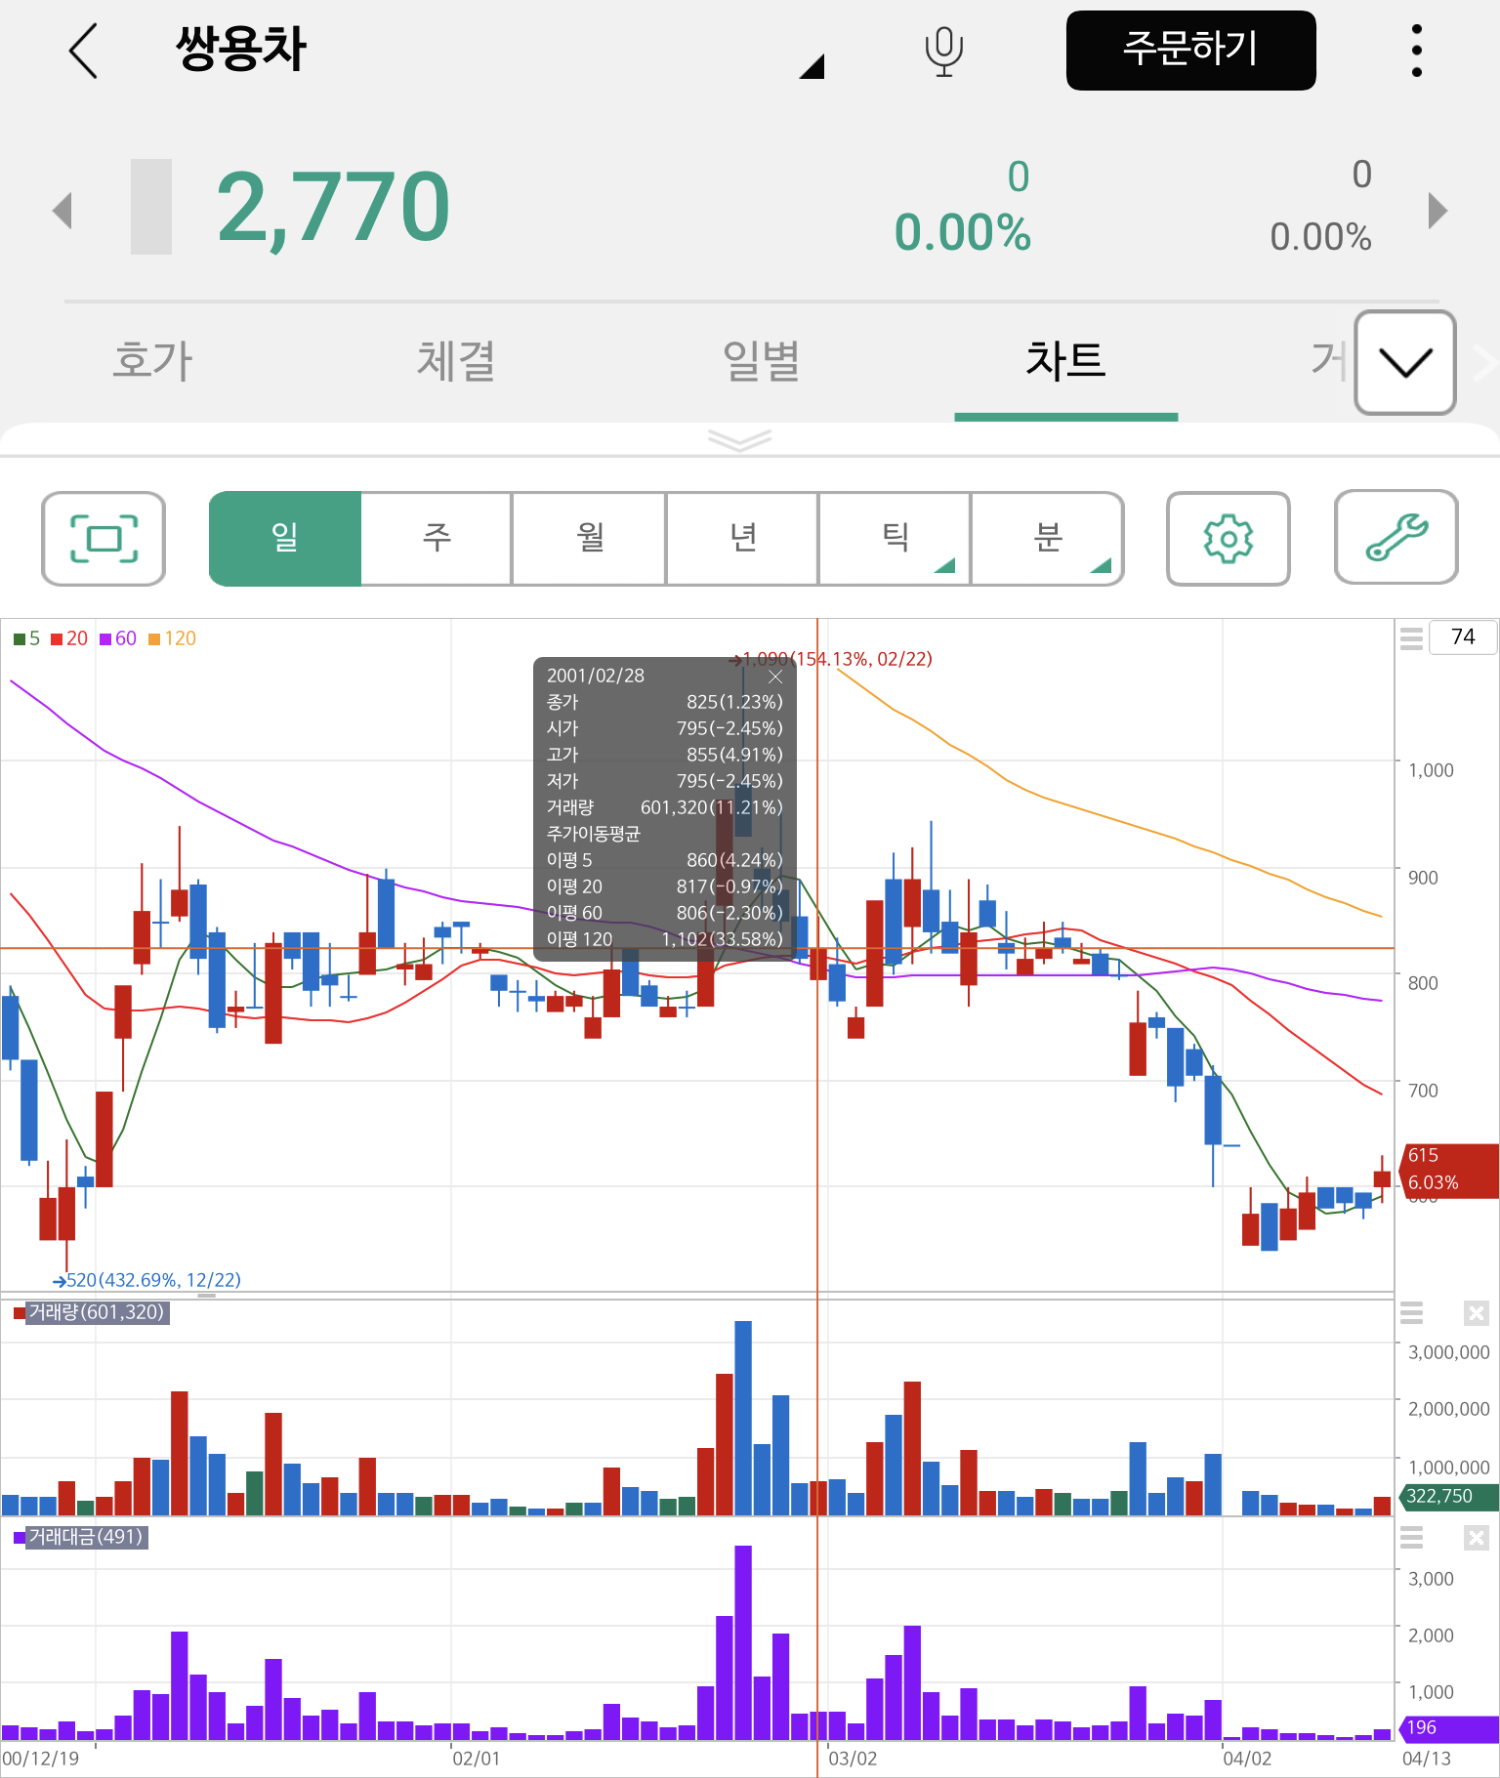
Task: Tap the 196 trading value axis tag
Action: click(1450, 1728)
